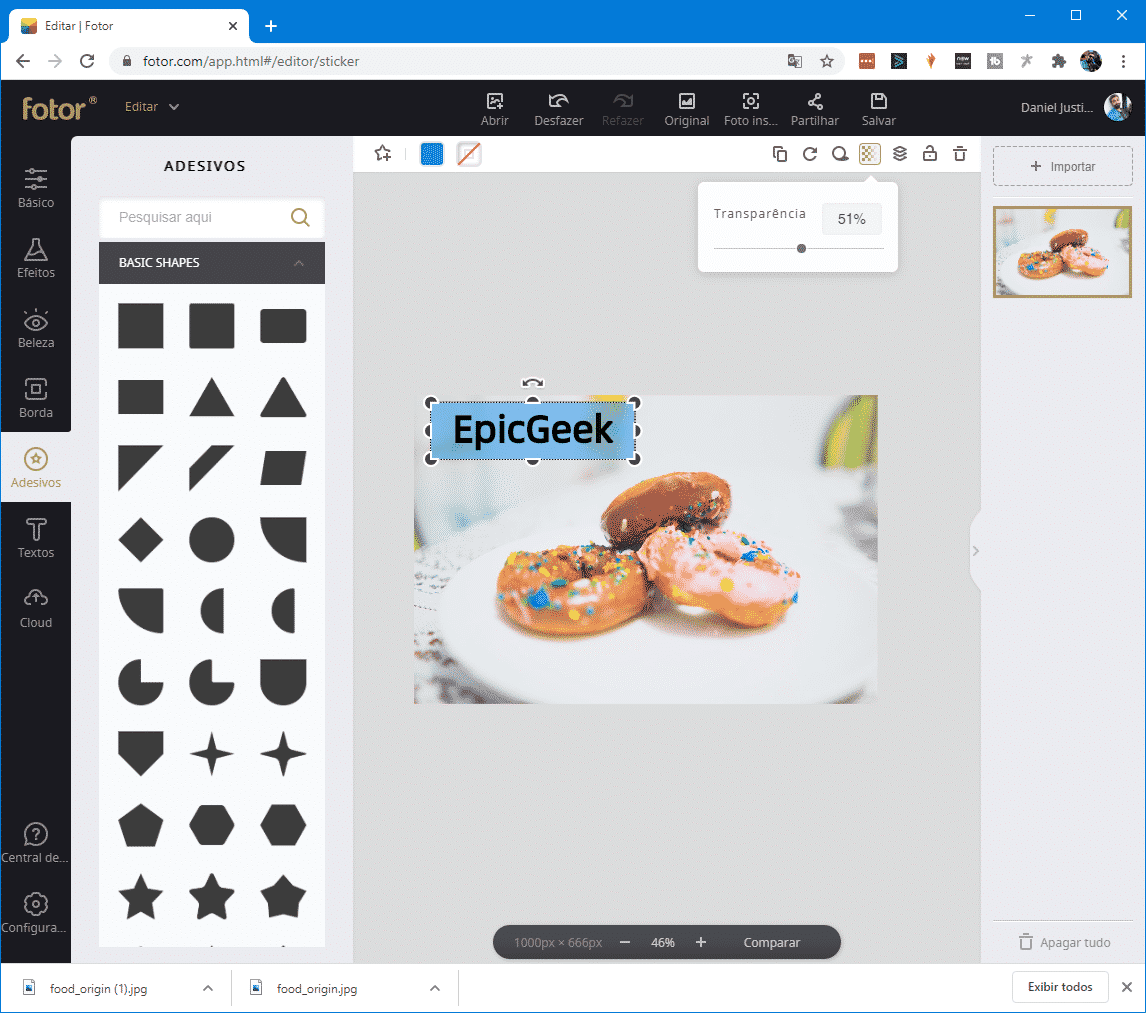This screenshot has height=1013, width=1146.
Task: Click Exibir todos in downloads bar
Action: (1060, 987)
